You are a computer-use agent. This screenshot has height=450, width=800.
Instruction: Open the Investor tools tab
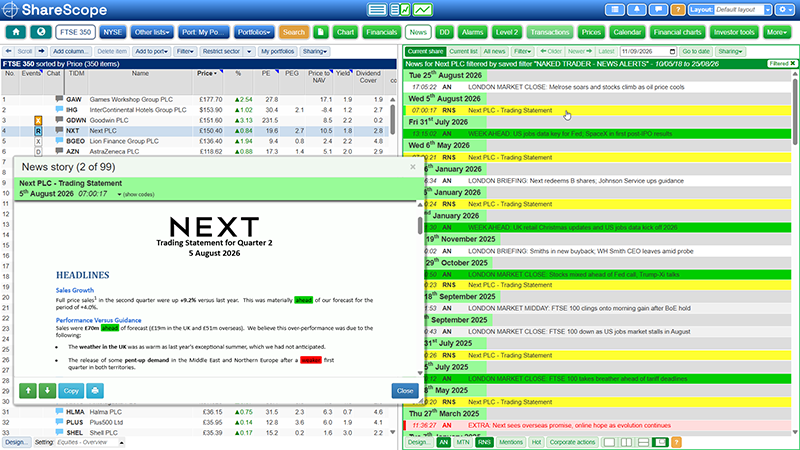[734, 32]
